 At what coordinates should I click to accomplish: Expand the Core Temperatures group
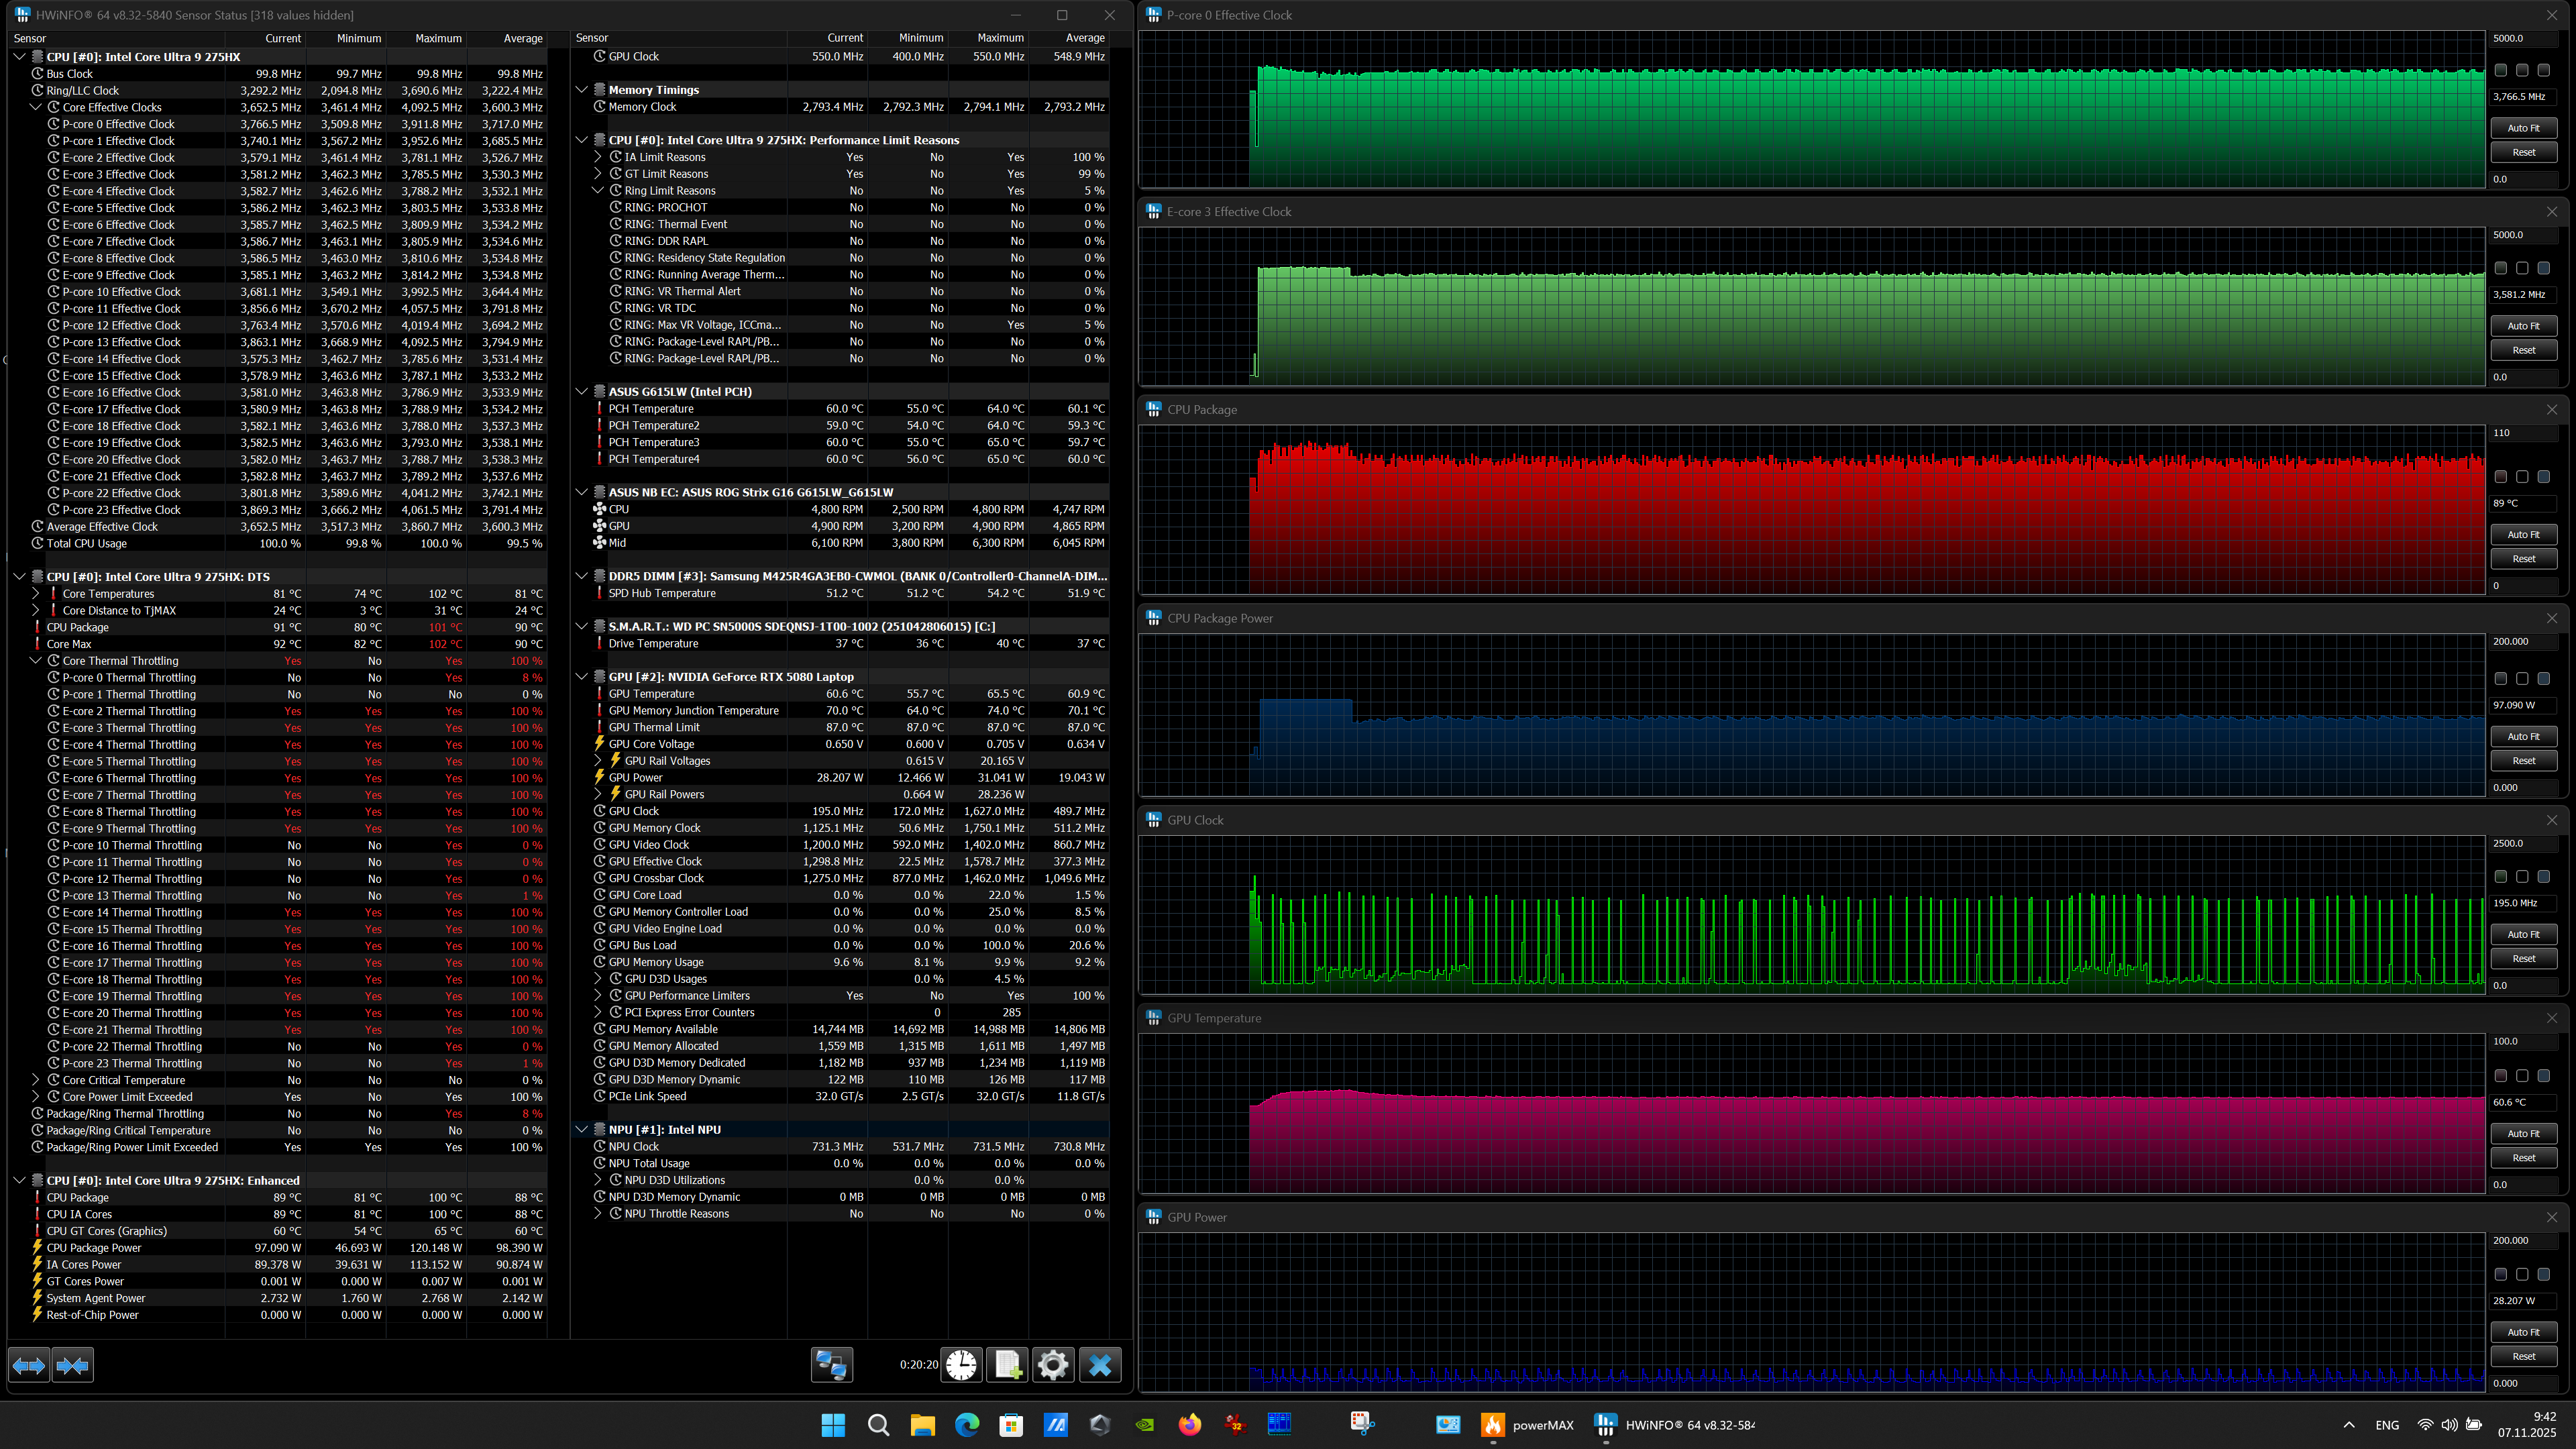(x=36, y=594)
